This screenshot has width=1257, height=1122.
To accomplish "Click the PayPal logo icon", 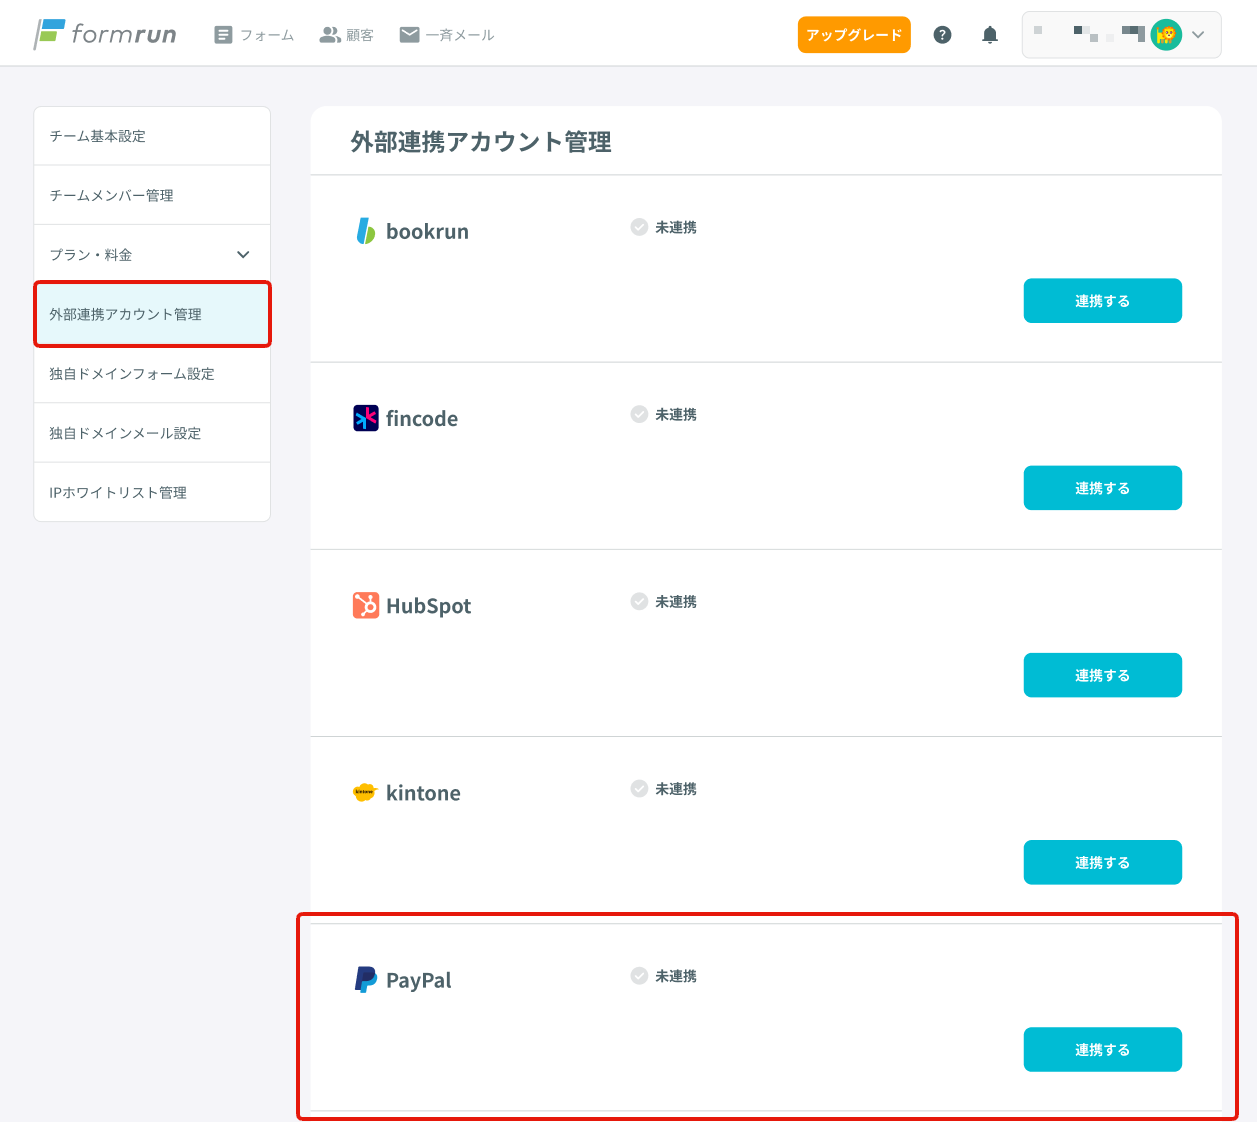I will pos(366,979).
